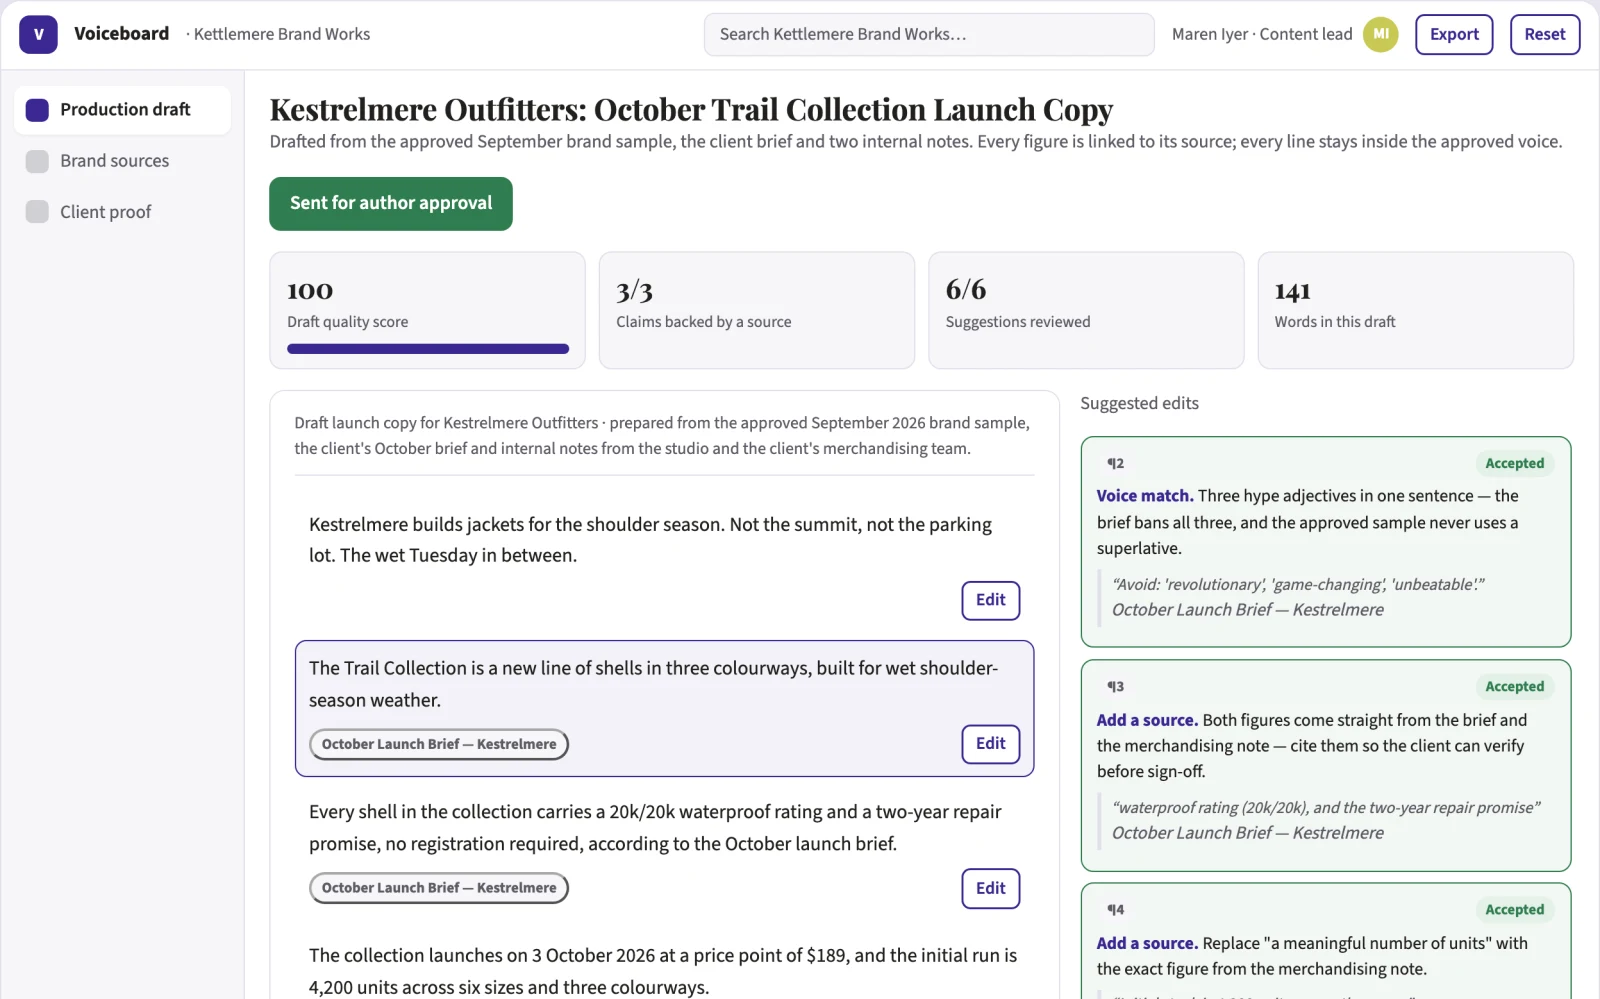Open source chip under Trail Collection paragraph

[x=439, y=744]
